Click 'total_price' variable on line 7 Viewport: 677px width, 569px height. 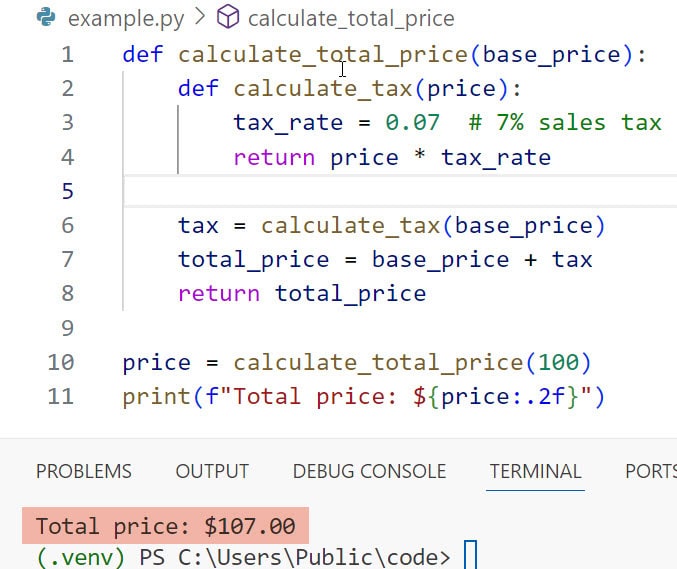(253, 260)
